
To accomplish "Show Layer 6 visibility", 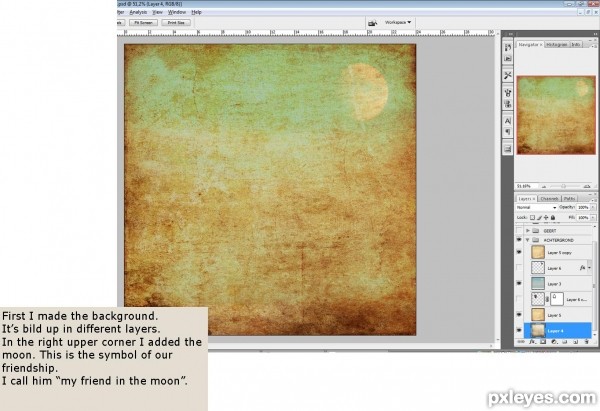I will [x=519, y=268].
